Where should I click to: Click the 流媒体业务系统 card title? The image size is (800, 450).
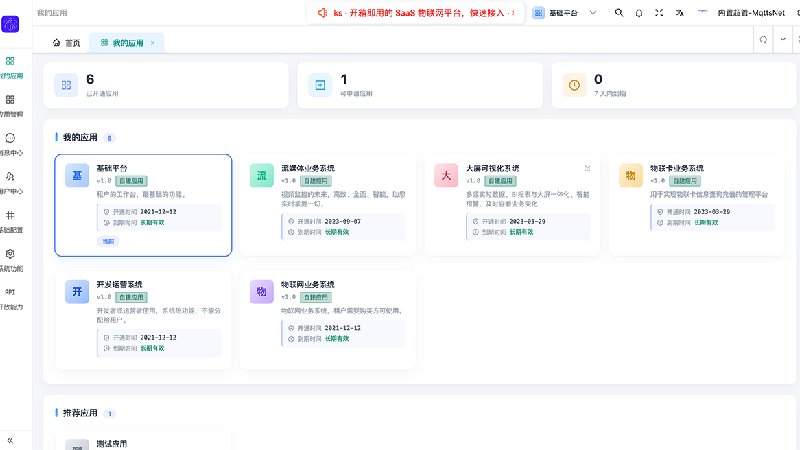pos(308,168)
